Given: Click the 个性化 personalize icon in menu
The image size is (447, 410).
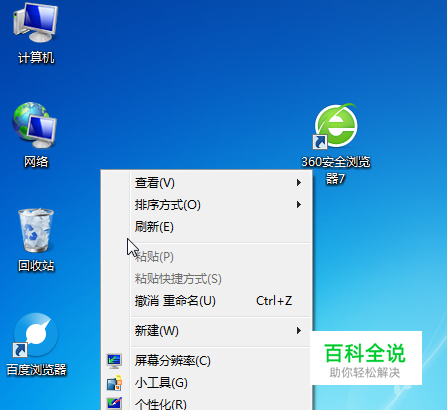Looking at the screenshot, I should click(114, 403).
